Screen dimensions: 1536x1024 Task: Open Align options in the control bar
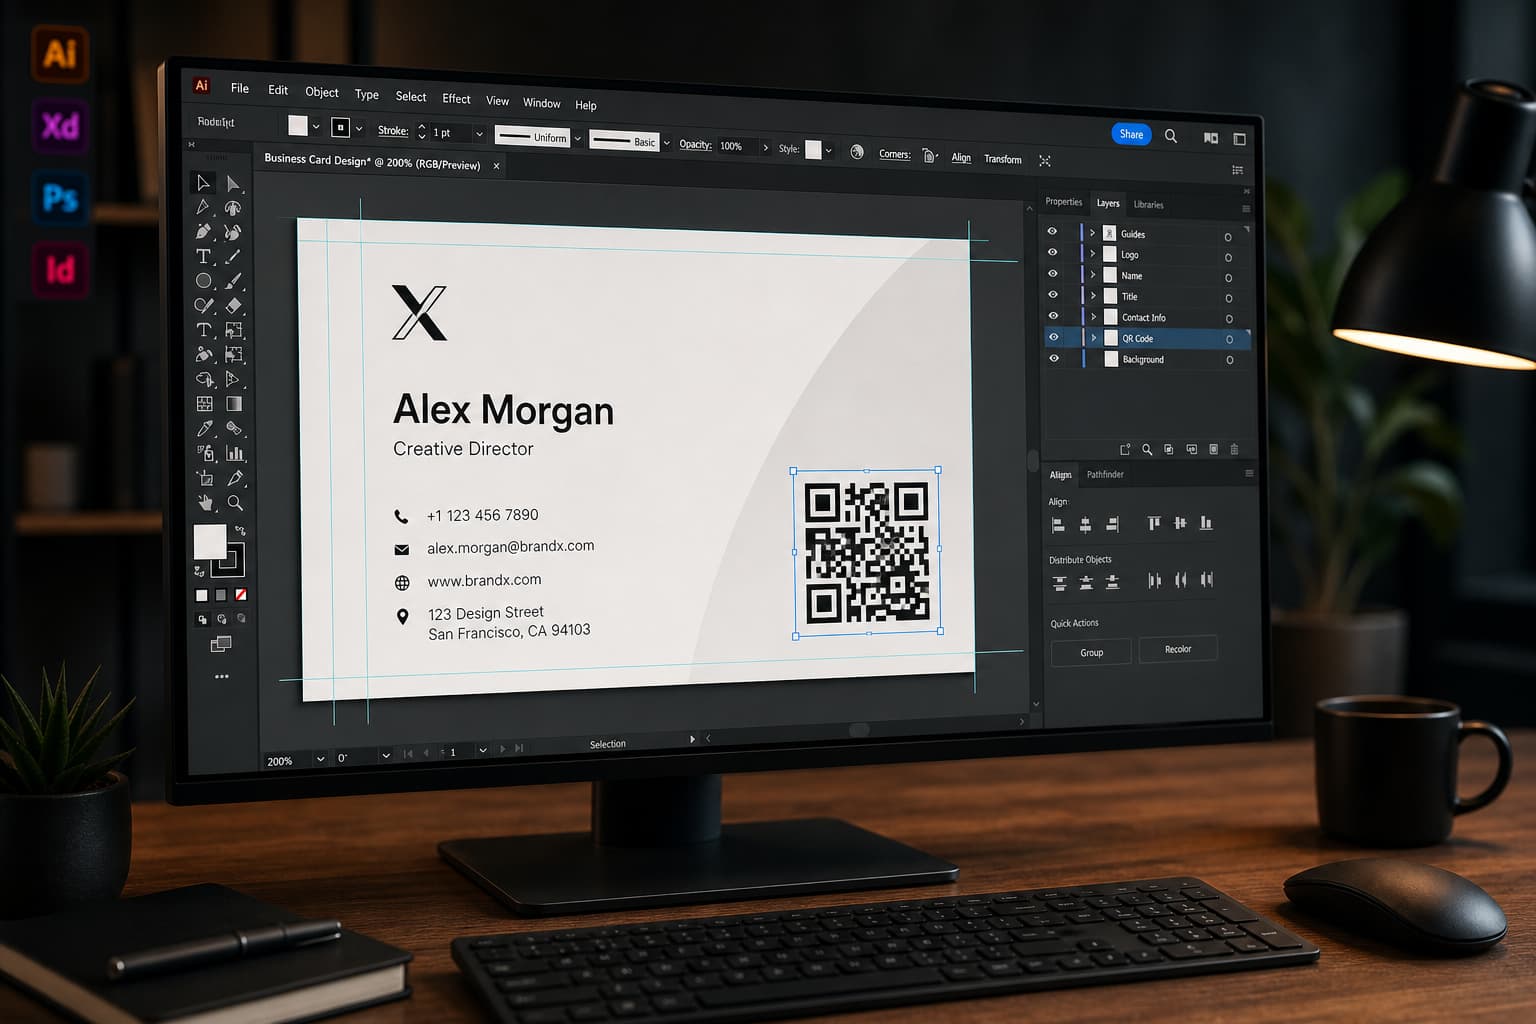(961, 157)
